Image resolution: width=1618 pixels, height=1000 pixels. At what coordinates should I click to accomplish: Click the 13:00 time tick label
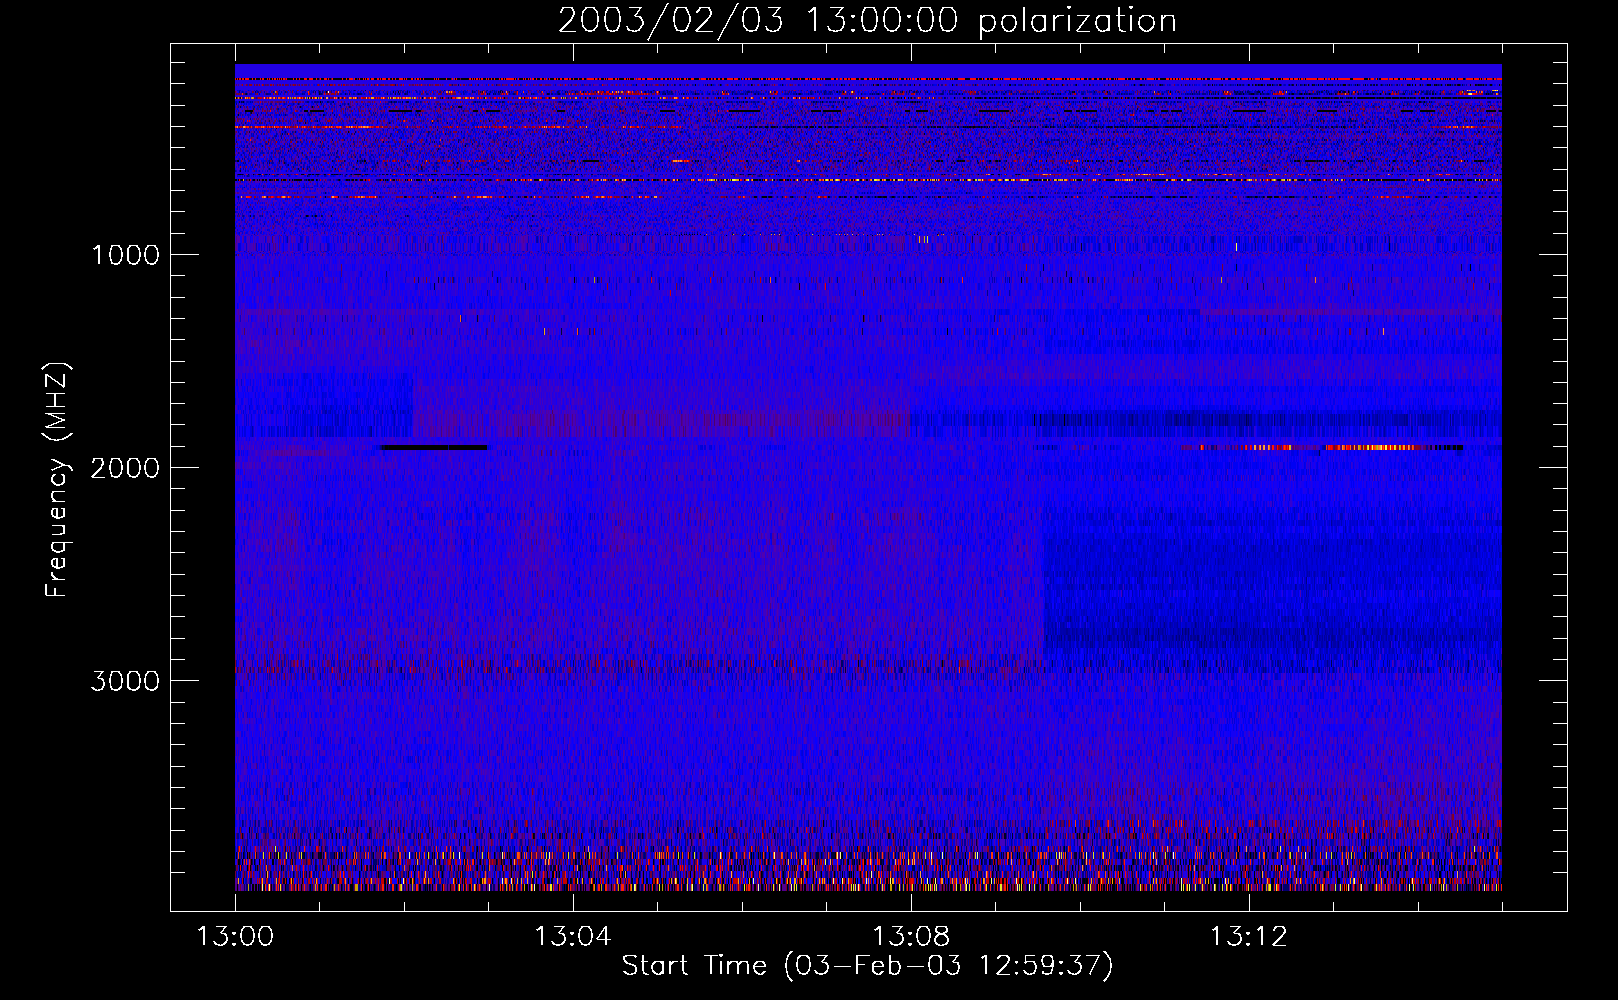[x=235, y=937]
